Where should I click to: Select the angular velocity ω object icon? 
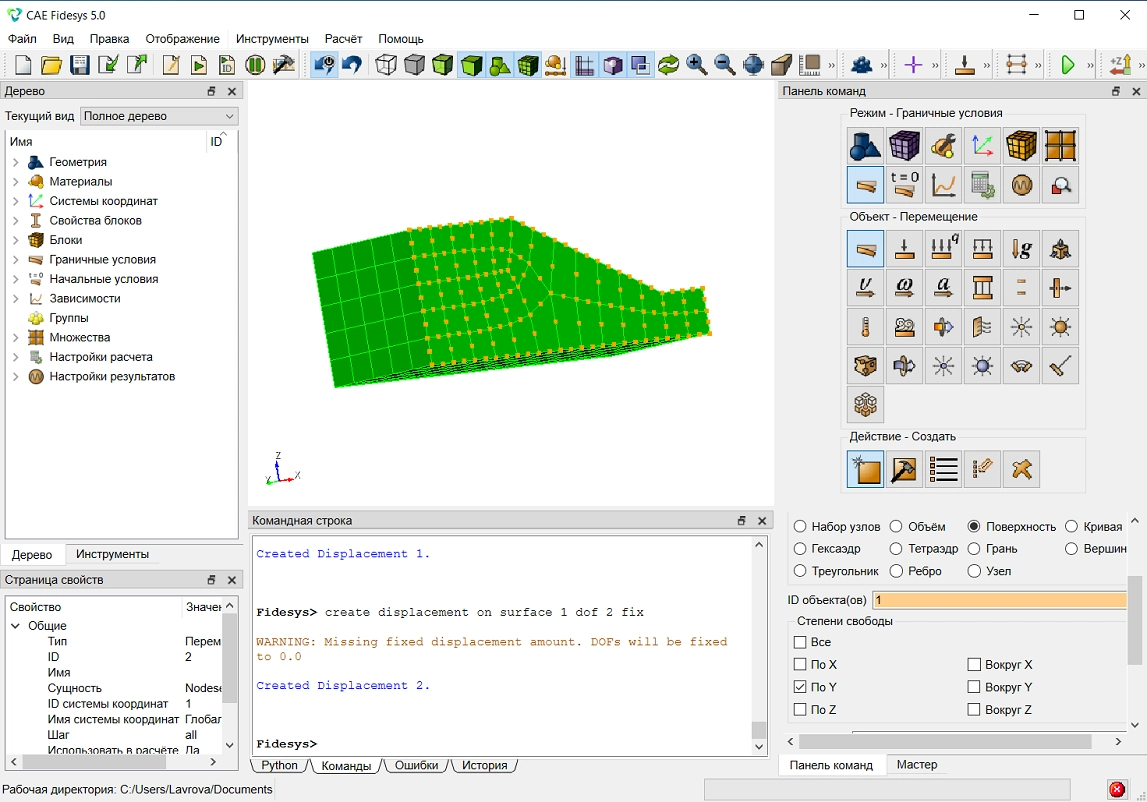pyautogui.click(x=904, y=288)
